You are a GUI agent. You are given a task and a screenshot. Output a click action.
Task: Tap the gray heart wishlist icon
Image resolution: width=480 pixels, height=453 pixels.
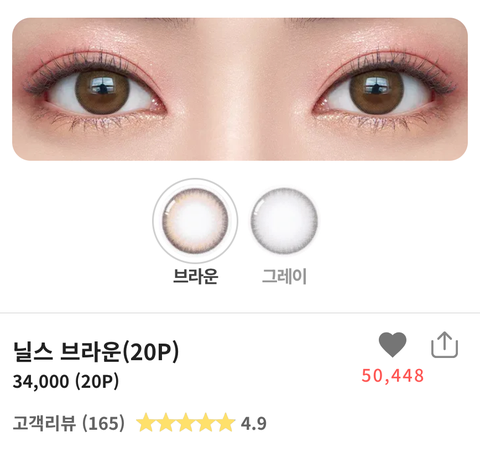click(392, 344)
